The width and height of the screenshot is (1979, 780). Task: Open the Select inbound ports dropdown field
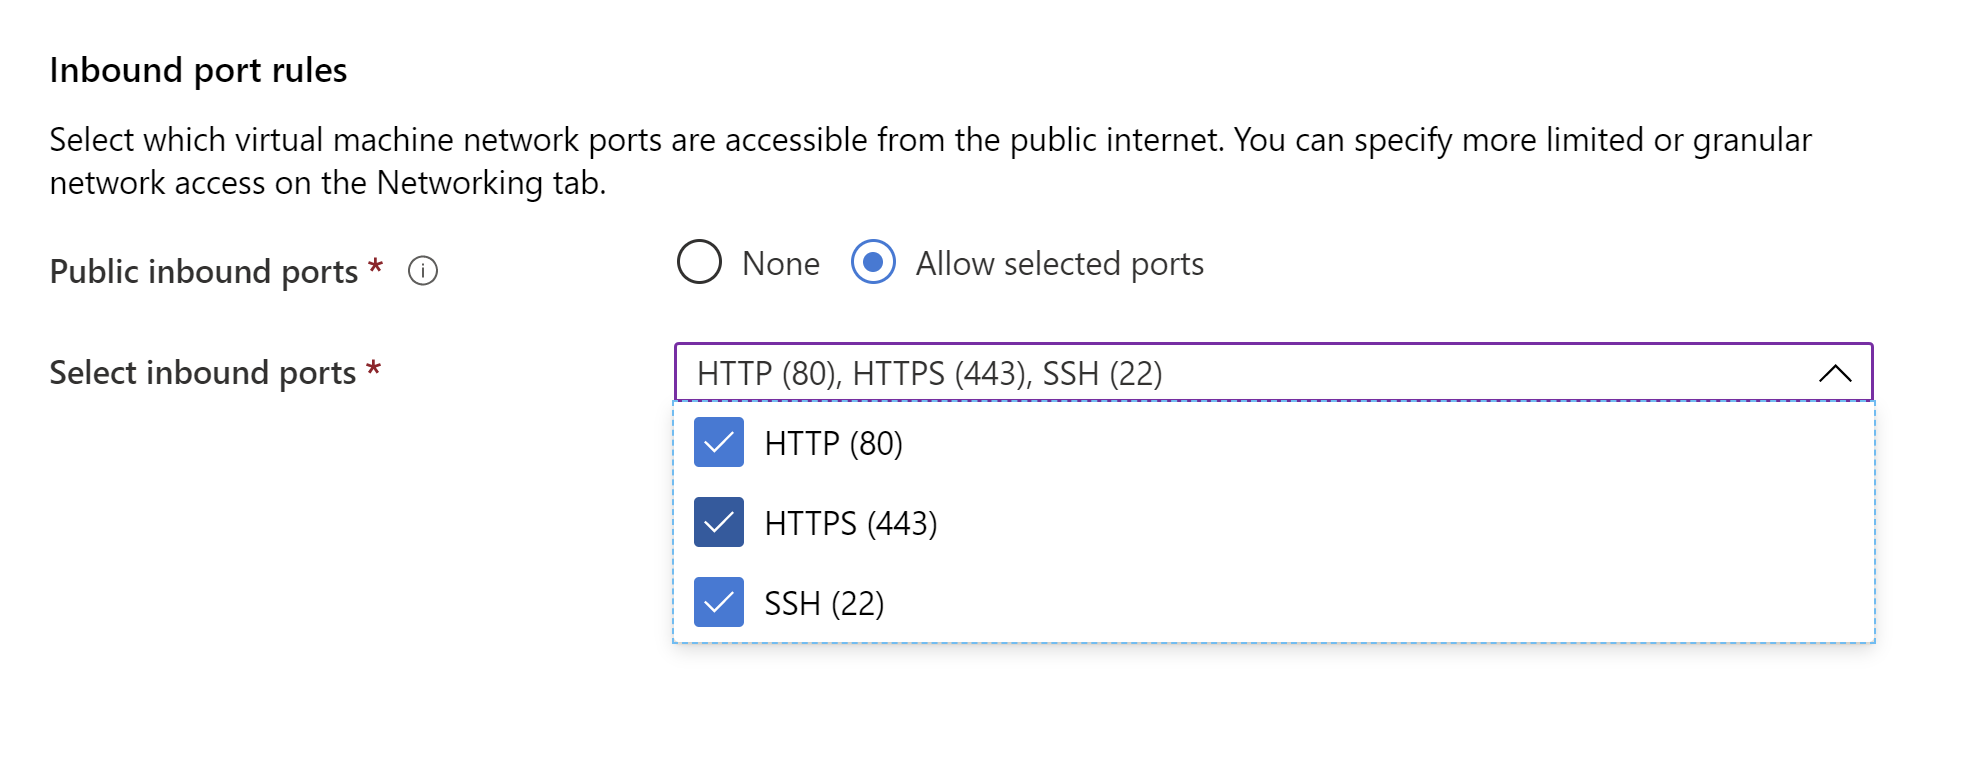1274,373
